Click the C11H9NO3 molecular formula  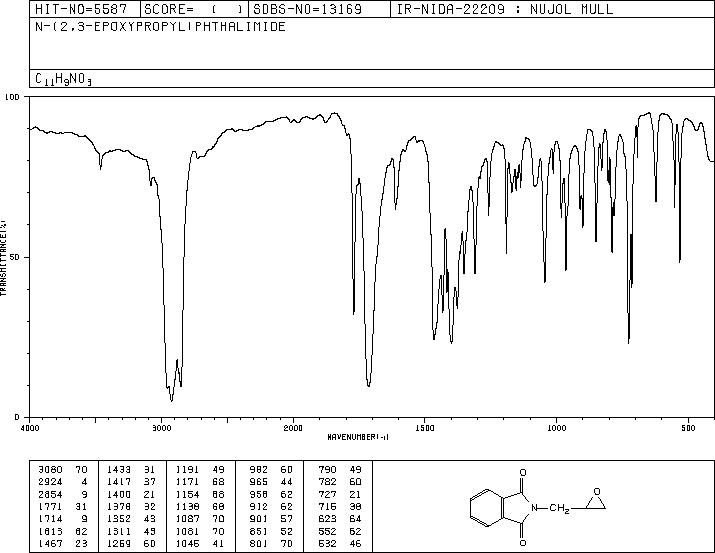tap(63, 79)
